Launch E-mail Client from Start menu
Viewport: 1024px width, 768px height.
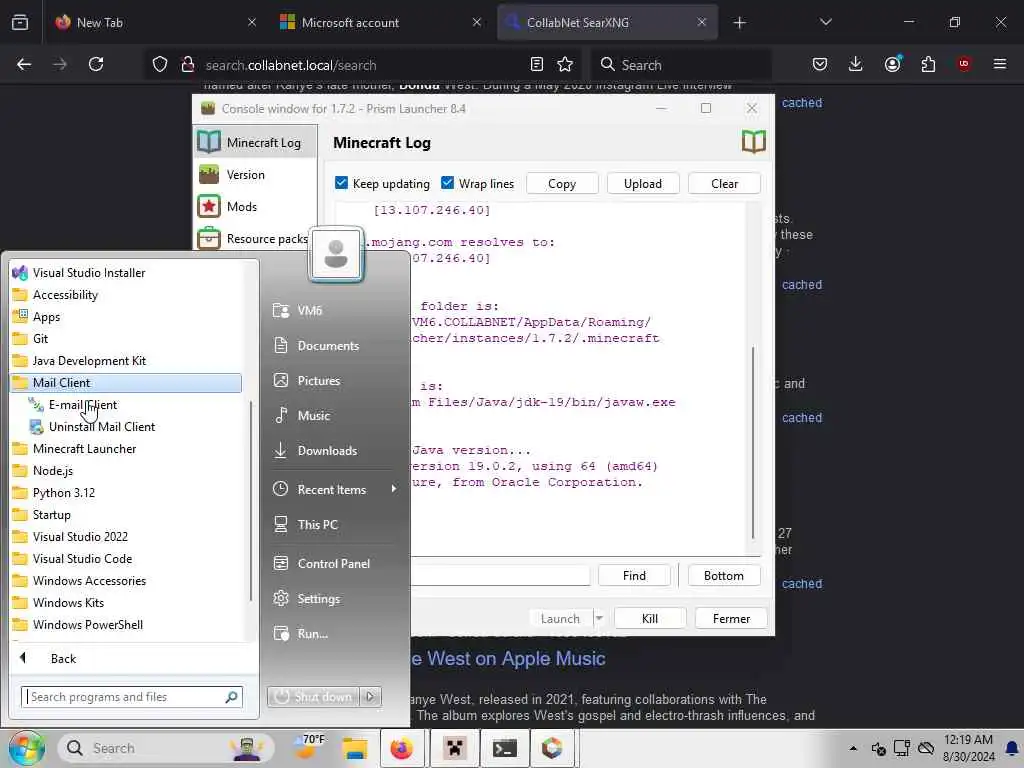(x=82, y=405)
